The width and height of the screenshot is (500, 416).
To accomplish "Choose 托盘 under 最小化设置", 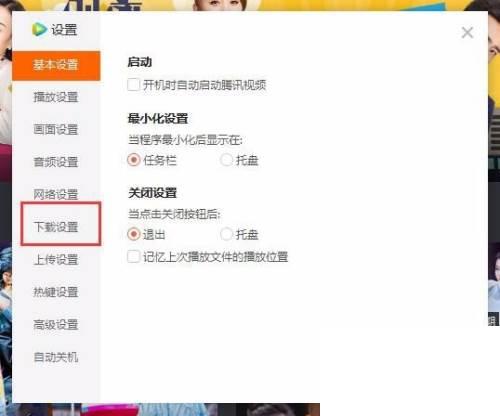I will coord(226,160).
